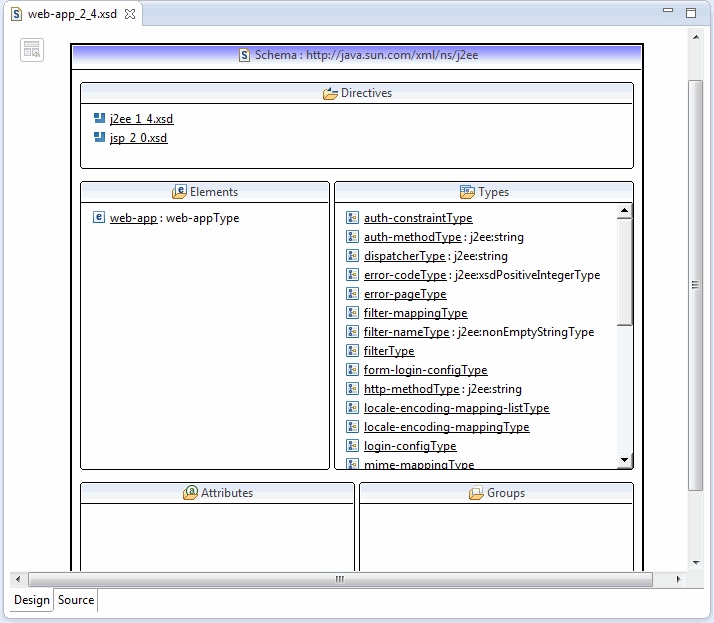Viewport: 714px width, 623px height.
Task: Click the horizontal scroll left arrow
Action: click(18, 579)
